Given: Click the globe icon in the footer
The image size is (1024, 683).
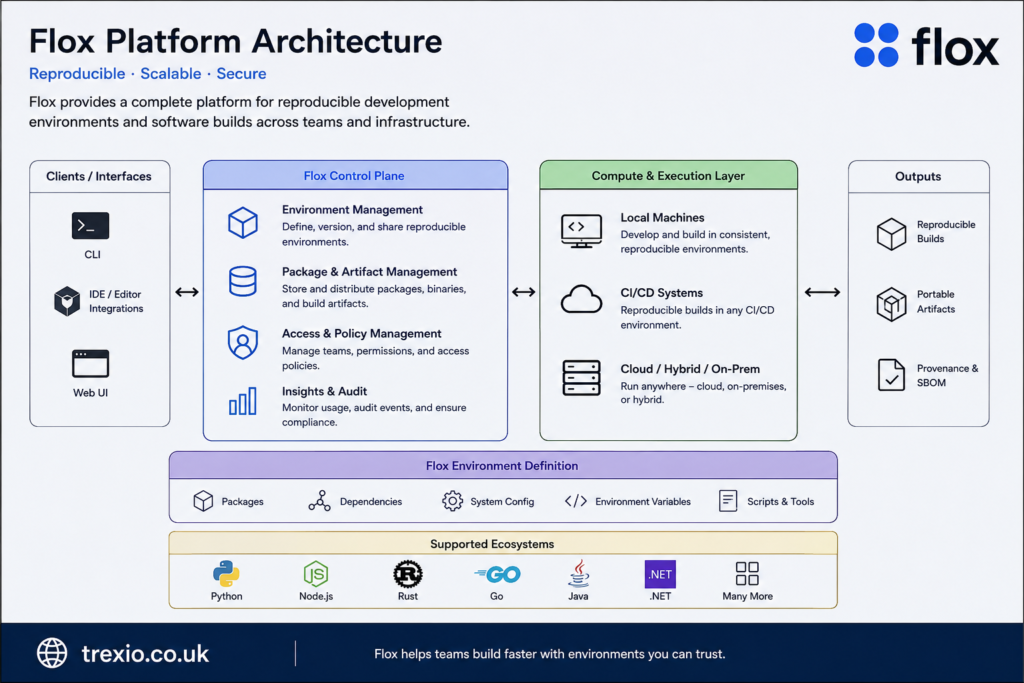Looking at the screenshot, I should click(x=52, y=653).
